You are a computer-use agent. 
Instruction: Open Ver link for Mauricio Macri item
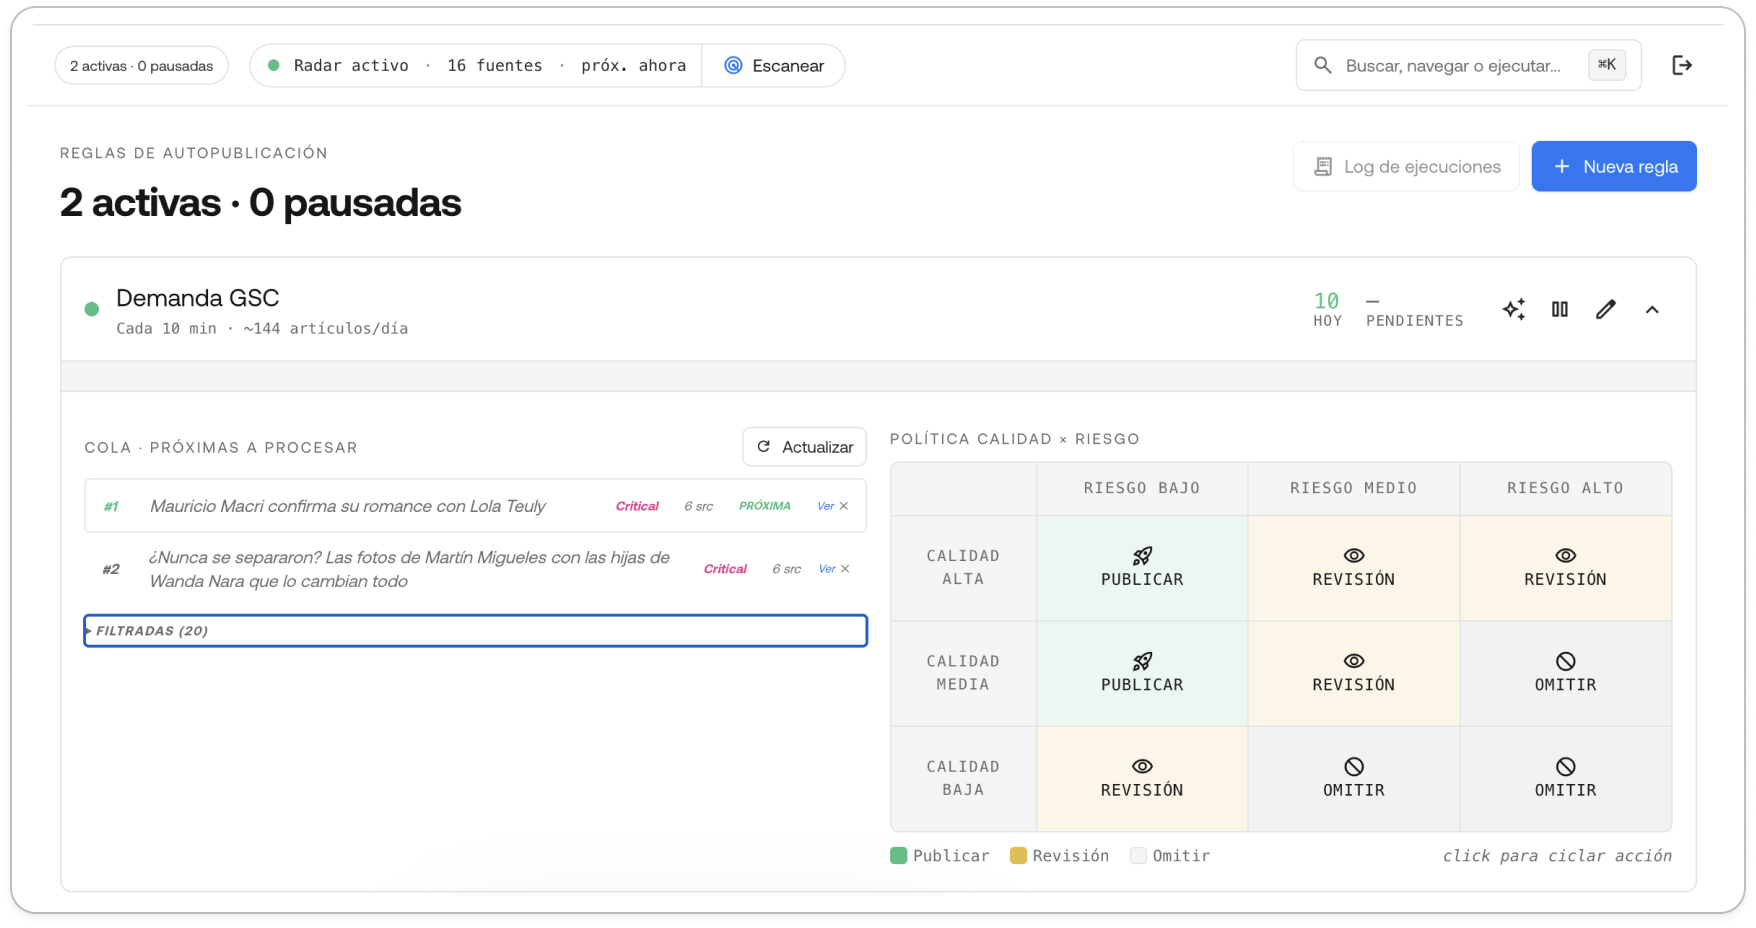[x=825, y=506]
